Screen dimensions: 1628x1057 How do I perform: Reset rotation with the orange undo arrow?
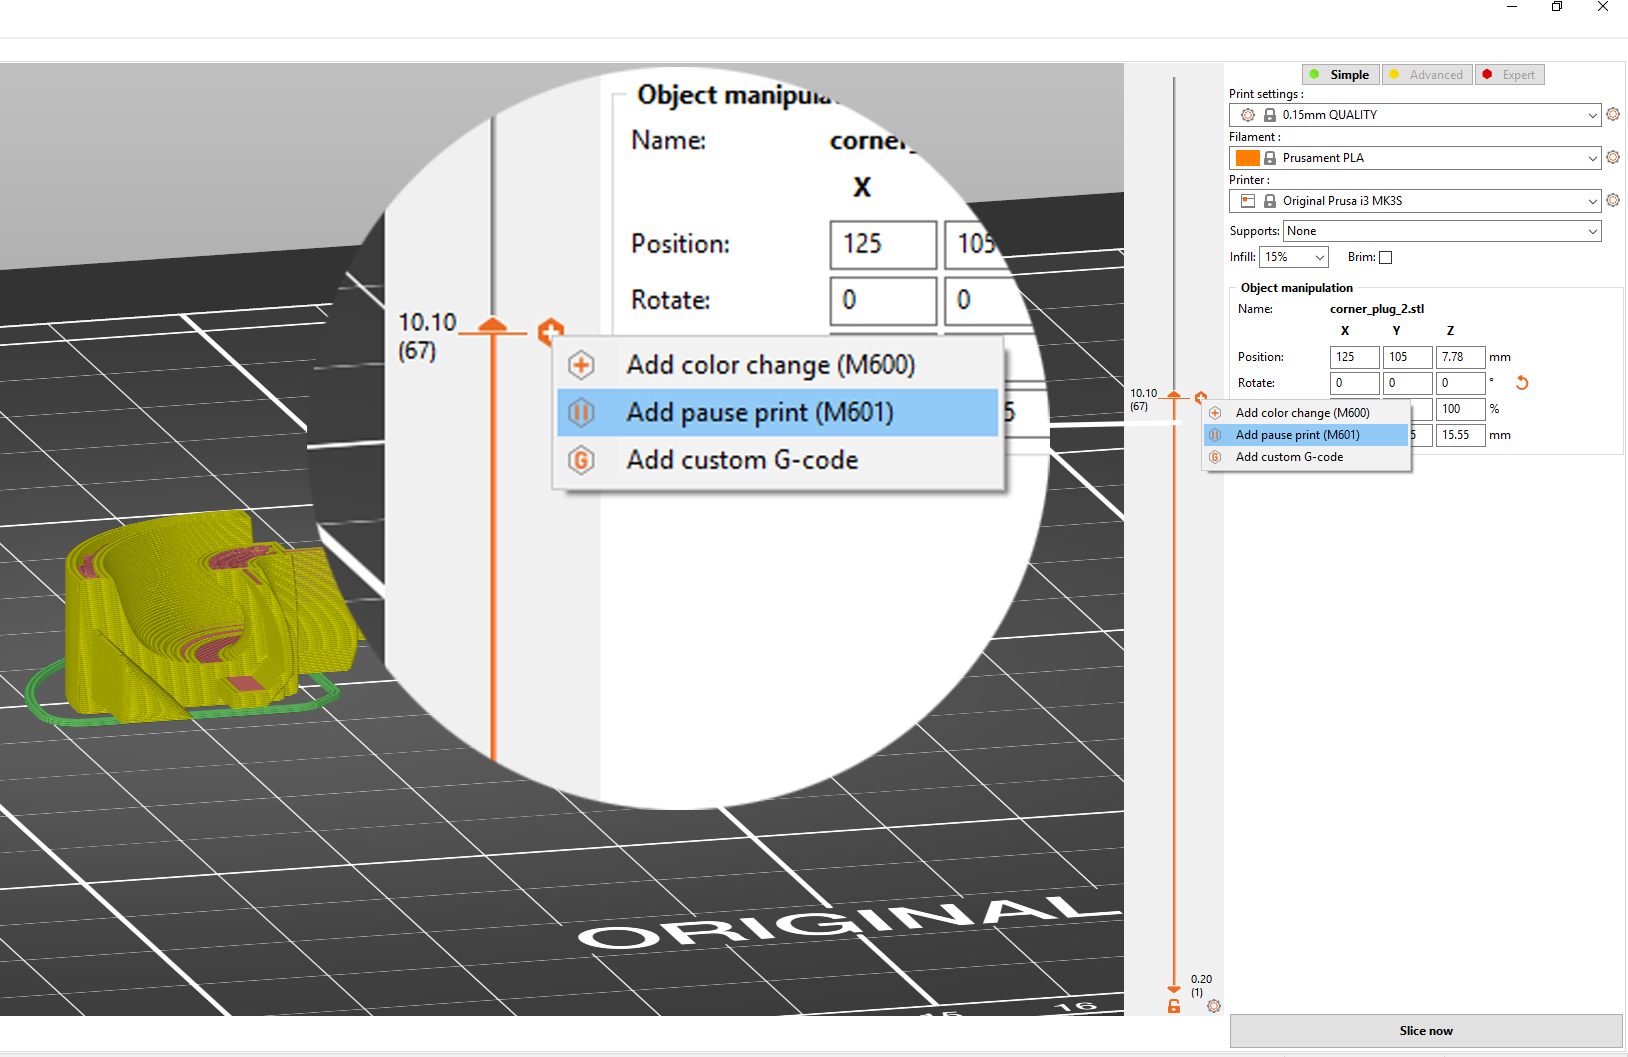(1522, 383)
